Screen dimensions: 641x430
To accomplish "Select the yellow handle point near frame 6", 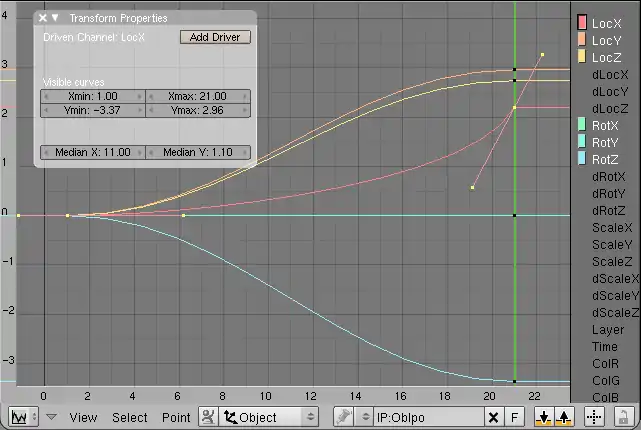I will click(x=184, y=215).
